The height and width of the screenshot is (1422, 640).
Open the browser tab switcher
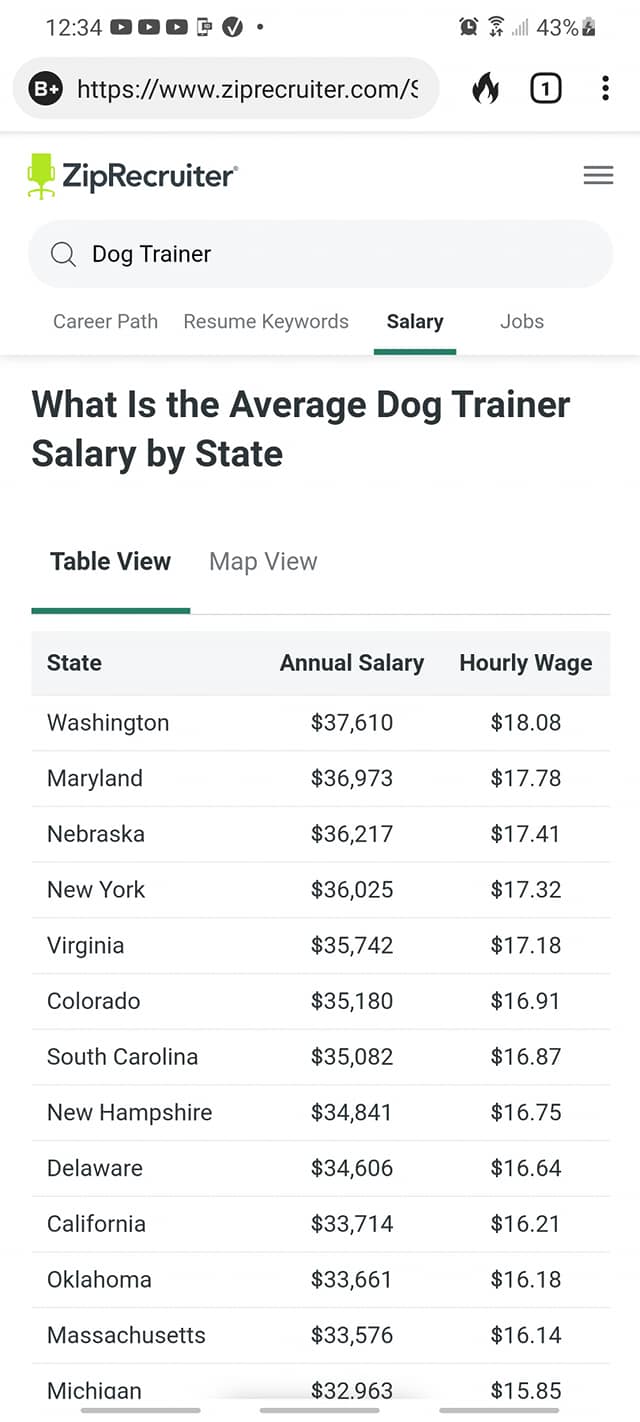pos(545,89)
